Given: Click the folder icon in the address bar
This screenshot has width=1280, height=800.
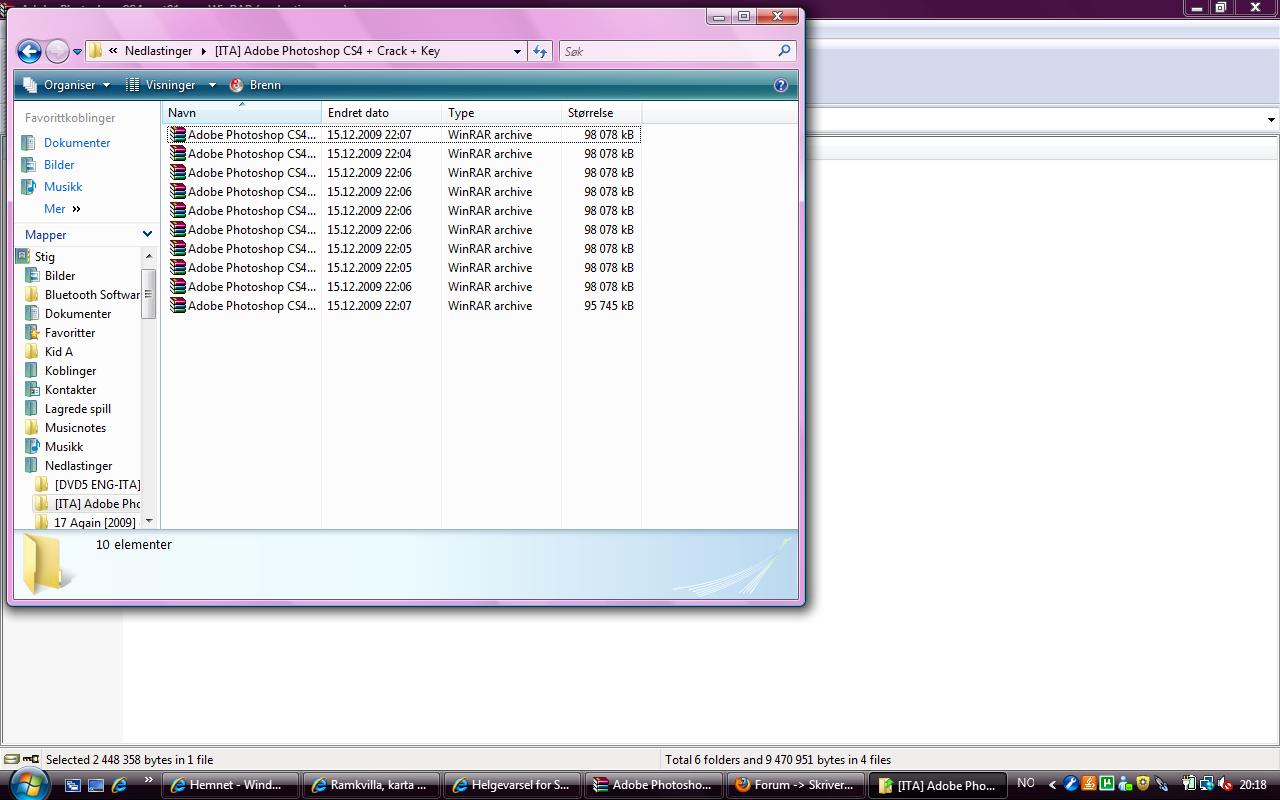Looking at the screenshot, I should pyautogui.click(x=95, y=51).
